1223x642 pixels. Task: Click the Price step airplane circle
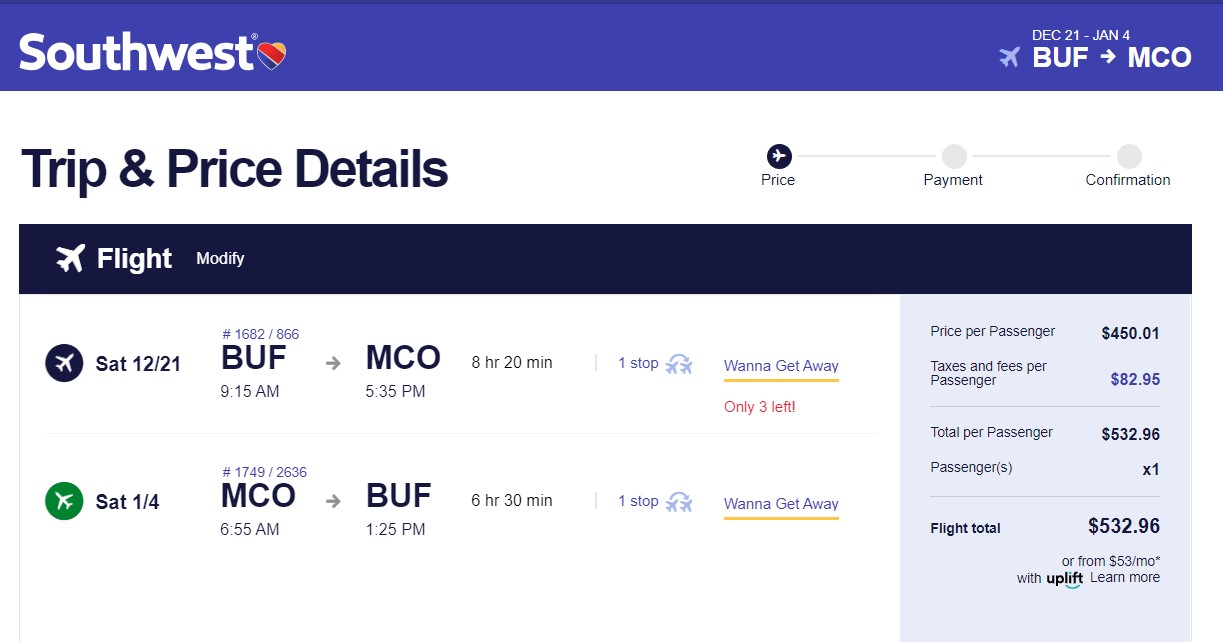click(x=779, y=156)
